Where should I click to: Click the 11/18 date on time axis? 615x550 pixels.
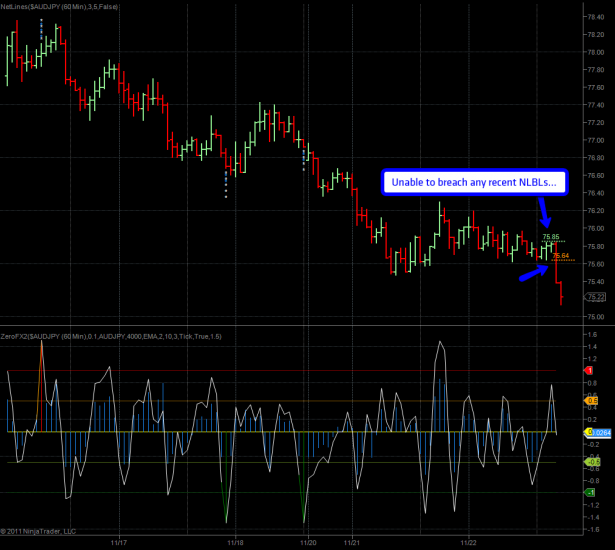coord(235,543)
